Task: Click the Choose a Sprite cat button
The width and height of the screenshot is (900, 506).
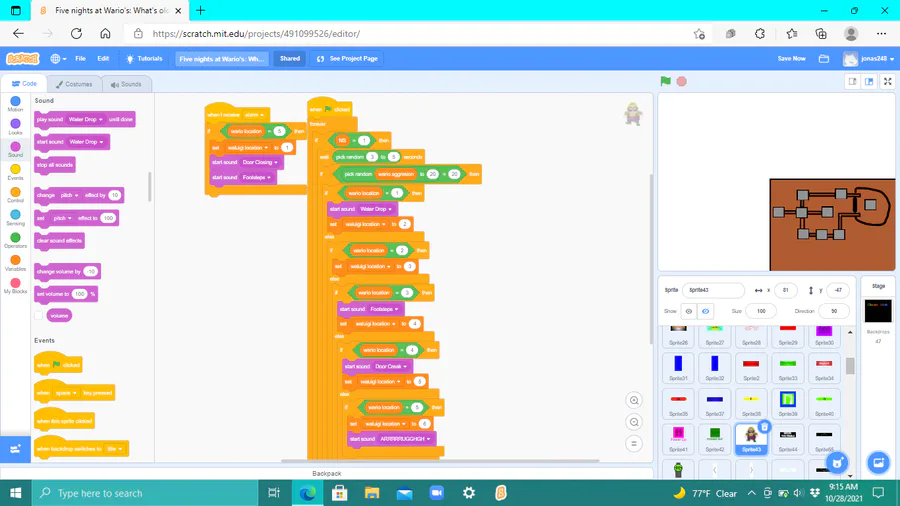Action: (837, 462)
